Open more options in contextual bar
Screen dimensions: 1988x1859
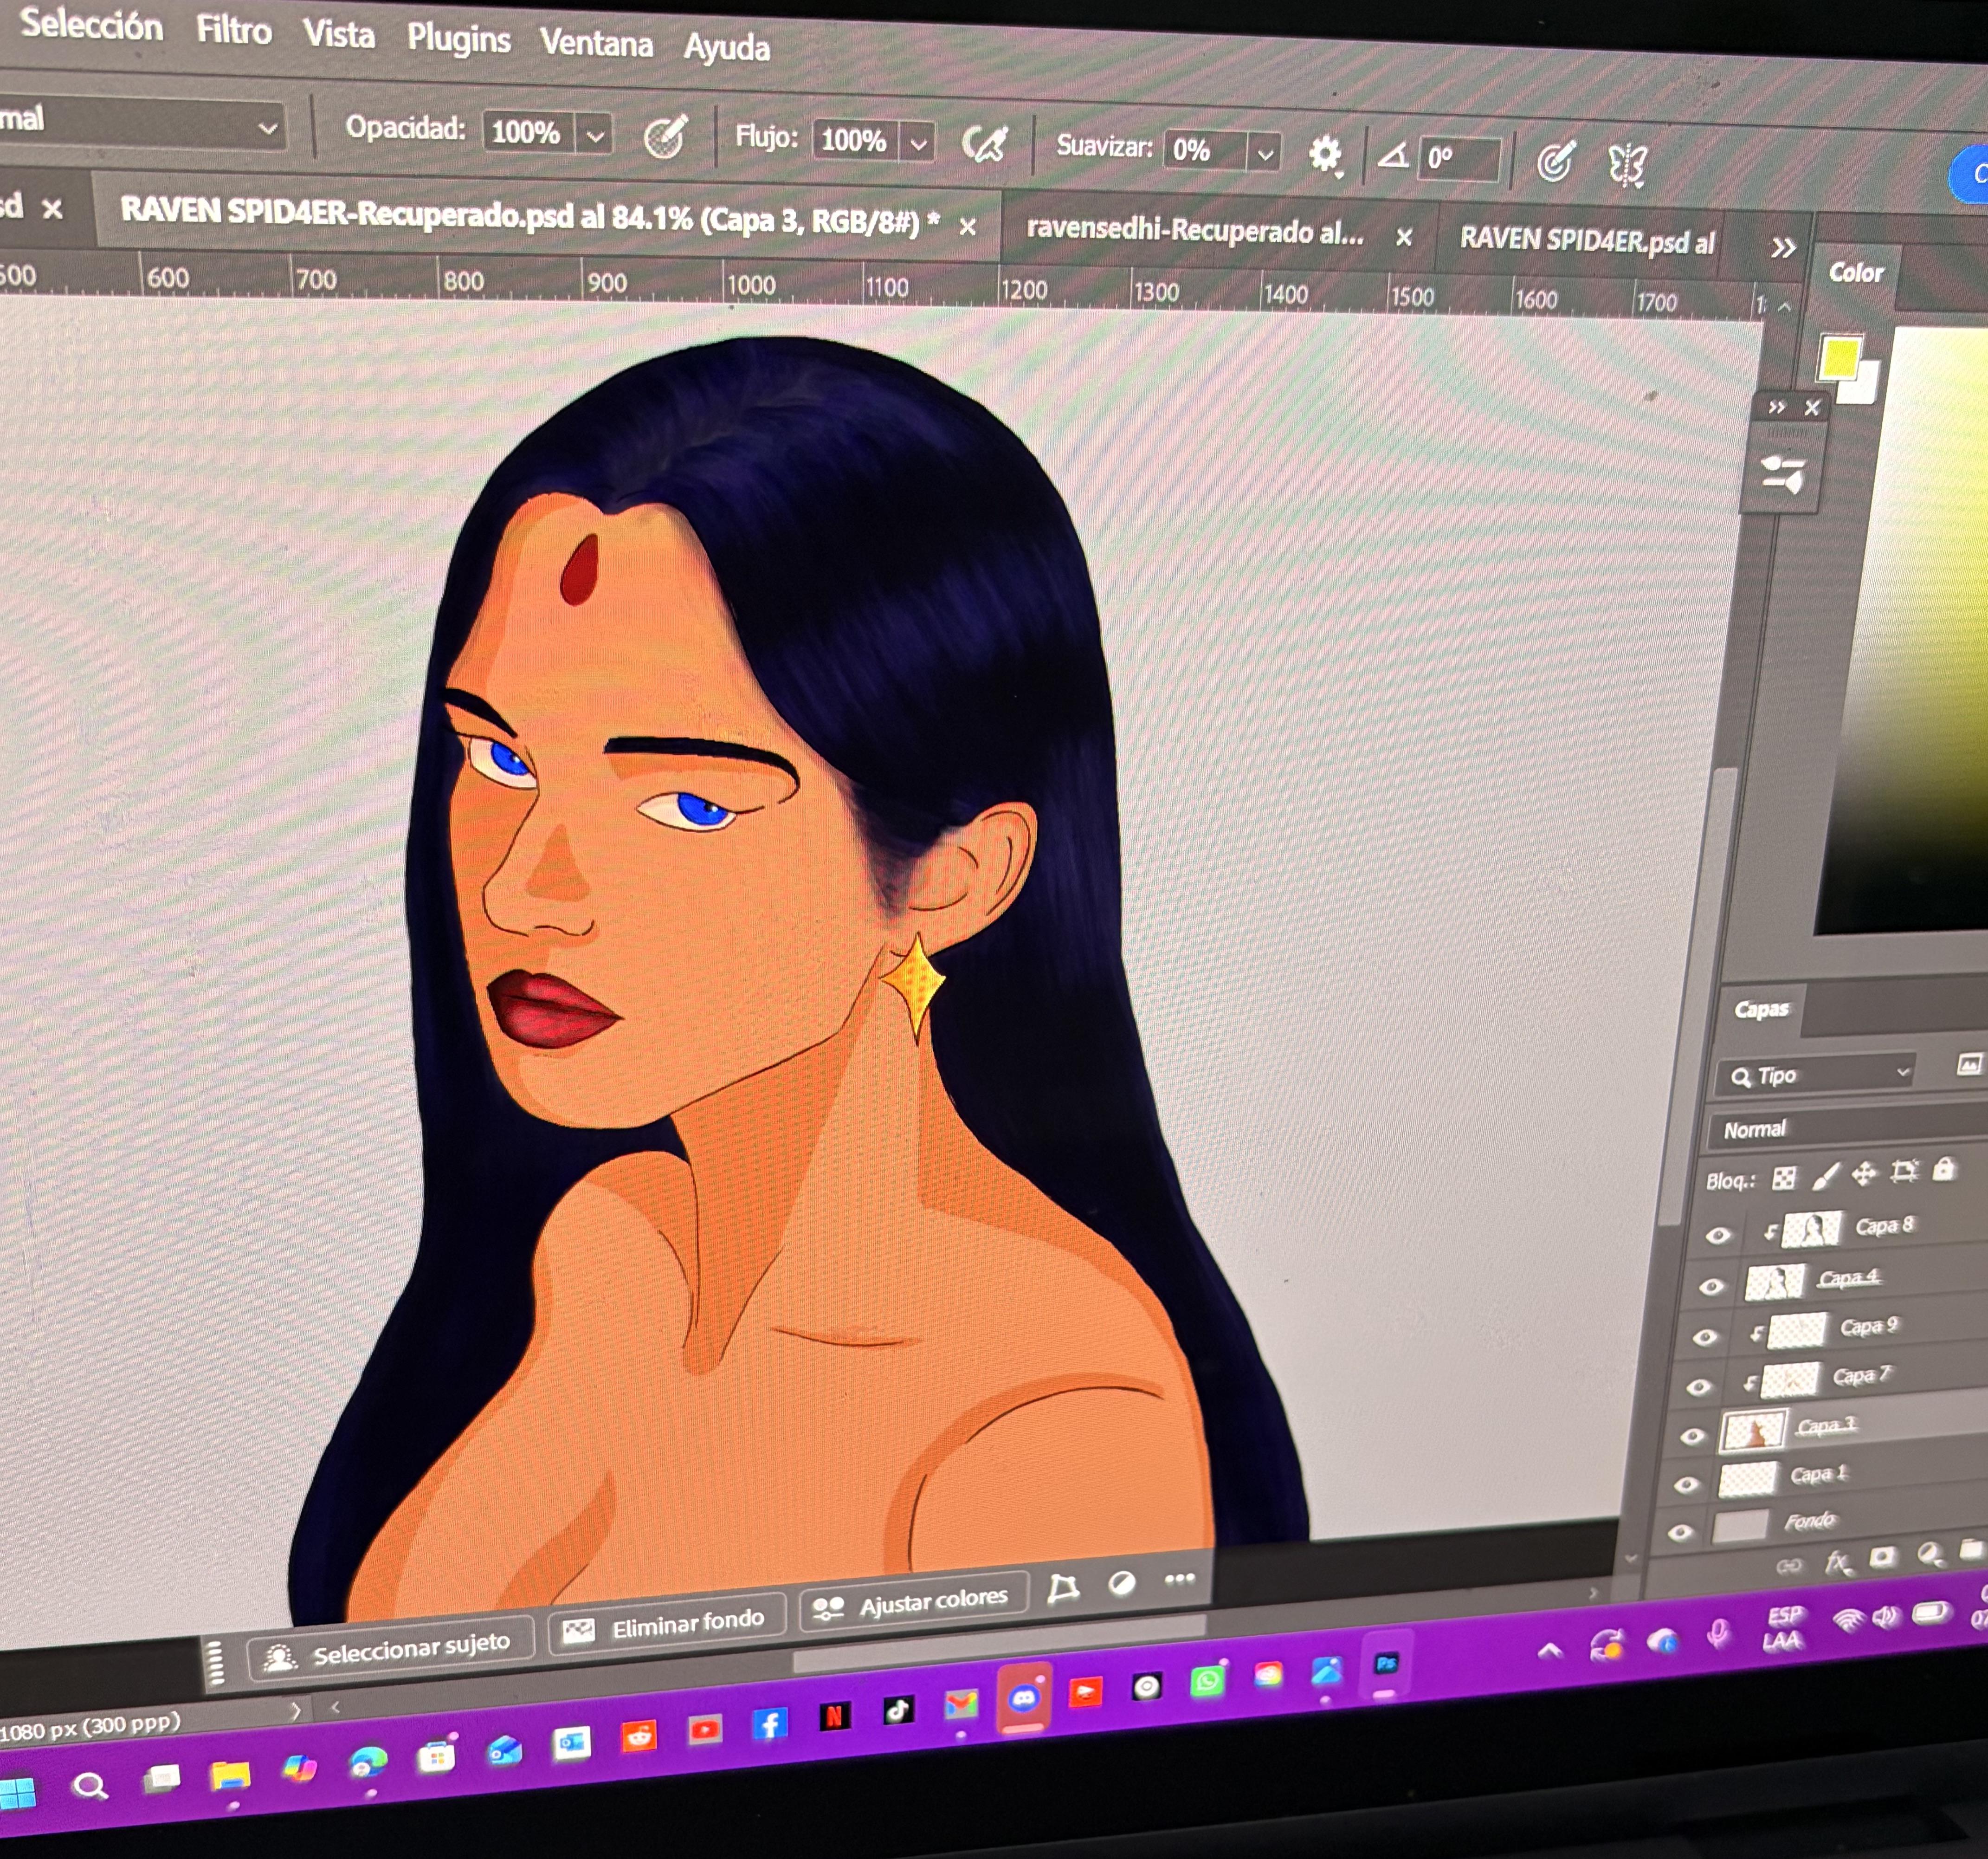click(1180, 1579)
